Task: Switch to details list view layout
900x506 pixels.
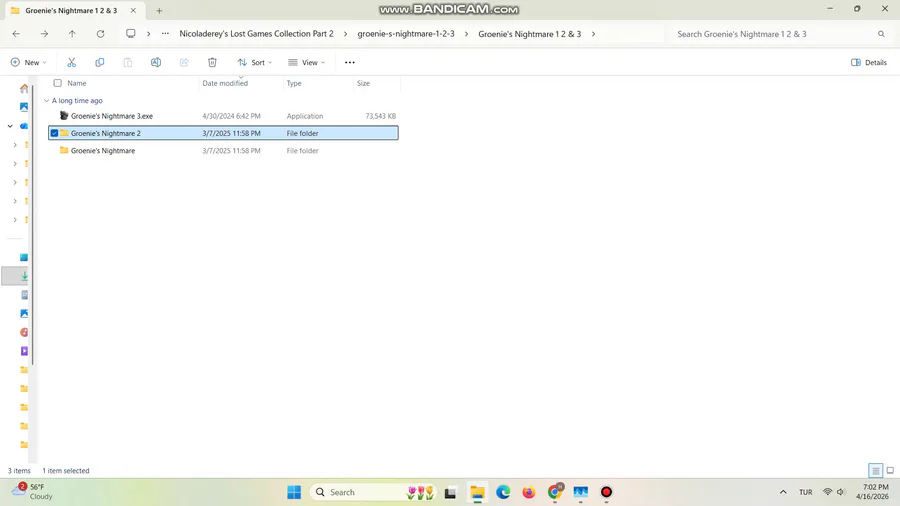Action: click(875, 471)
